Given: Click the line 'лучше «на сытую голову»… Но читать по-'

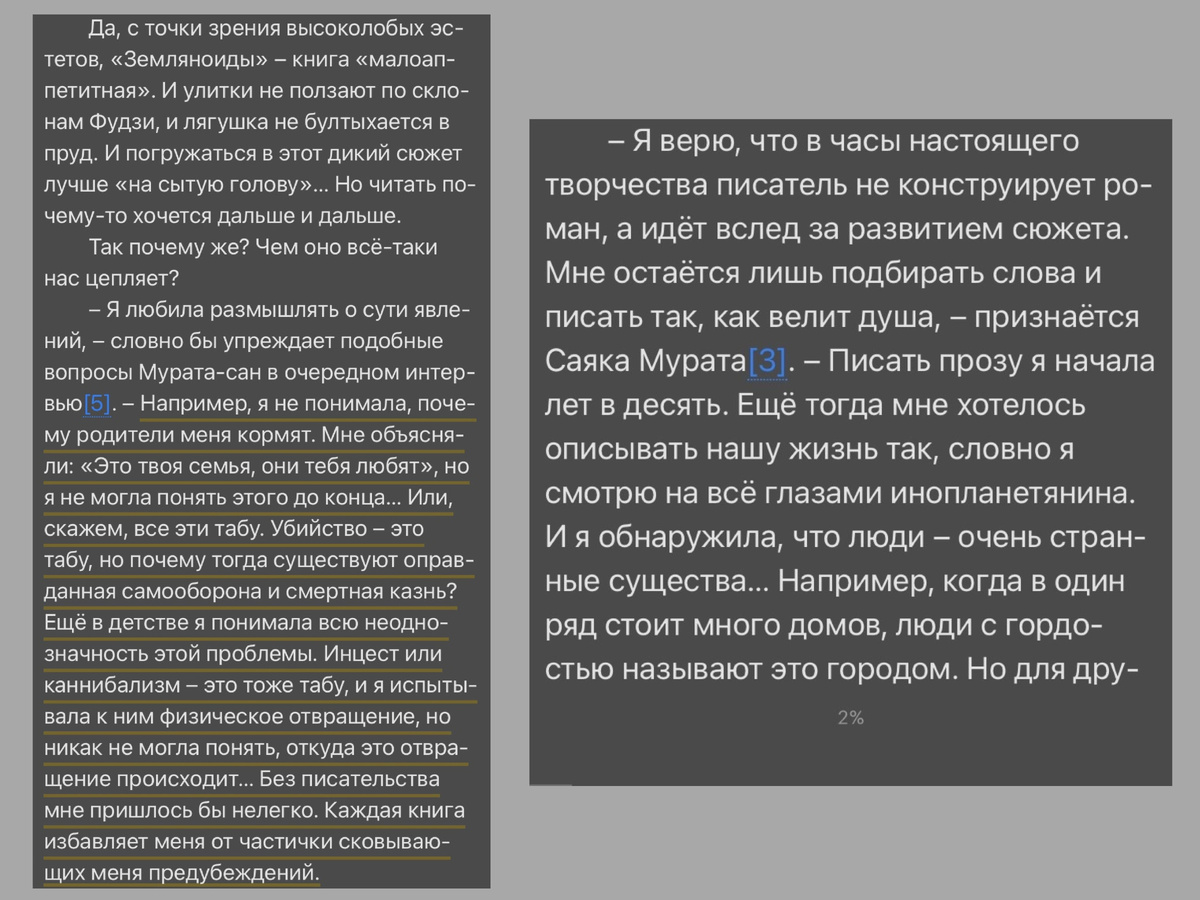Looking at the screenshot, I should (x=261, y=185).
